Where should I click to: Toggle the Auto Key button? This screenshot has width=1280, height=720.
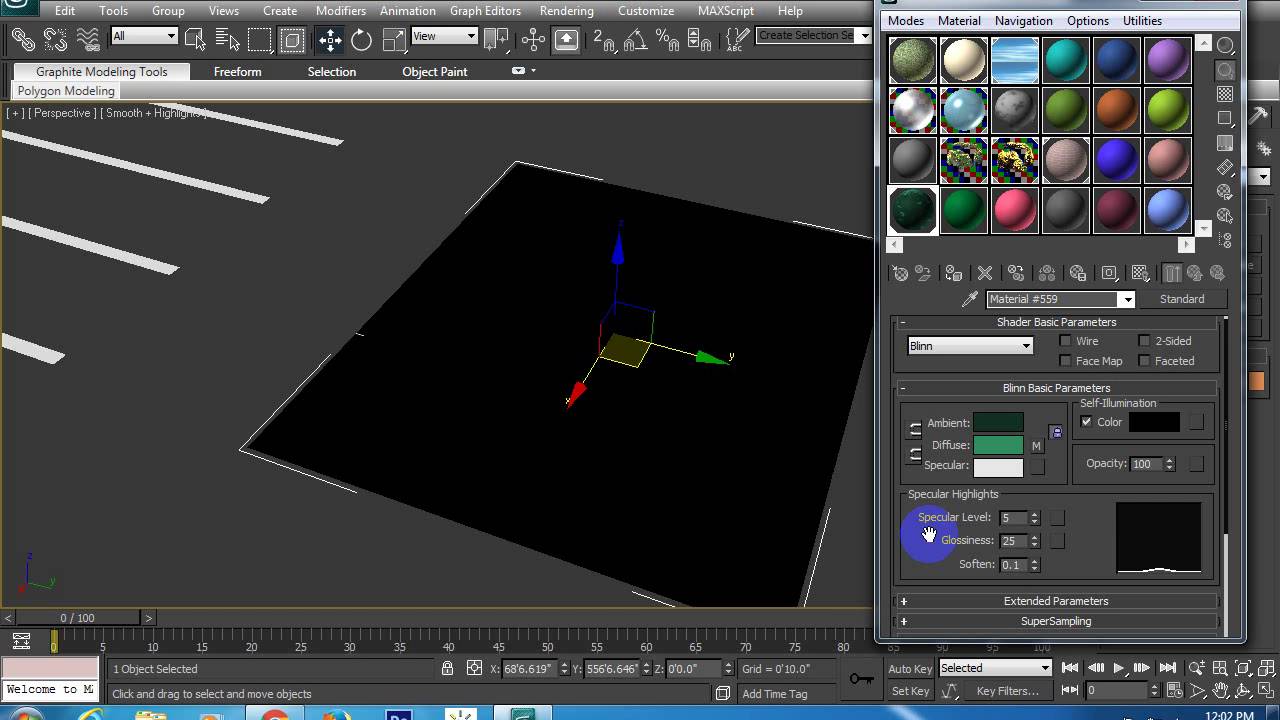click(910, 668)
